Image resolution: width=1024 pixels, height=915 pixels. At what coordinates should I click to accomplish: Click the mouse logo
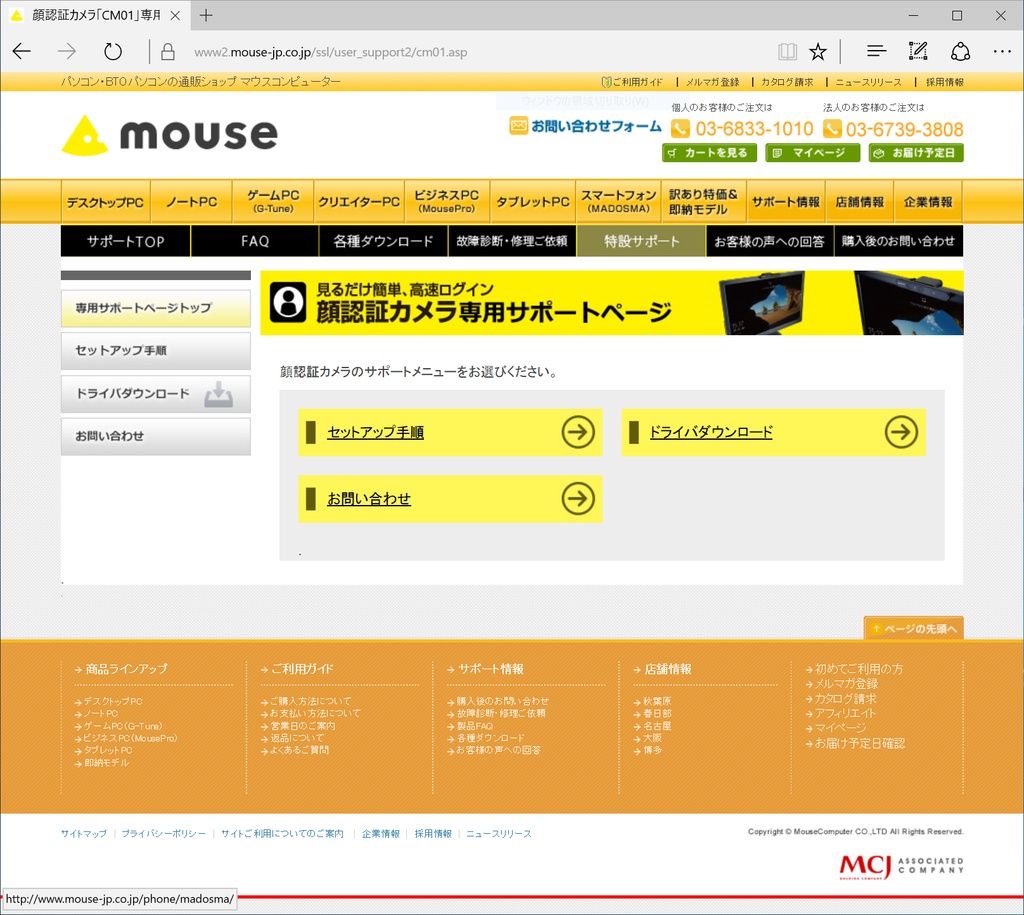pyautogui.click(x=170, y=135)
